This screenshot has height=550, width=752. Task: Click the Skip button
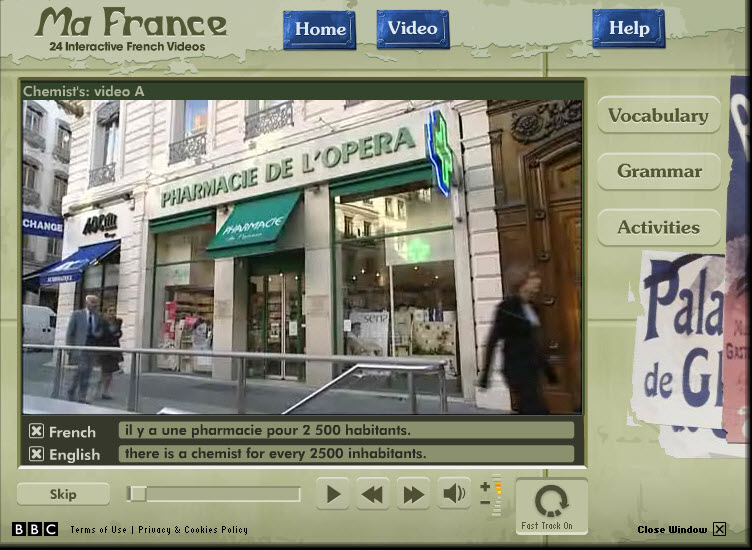tap(63, 494)
